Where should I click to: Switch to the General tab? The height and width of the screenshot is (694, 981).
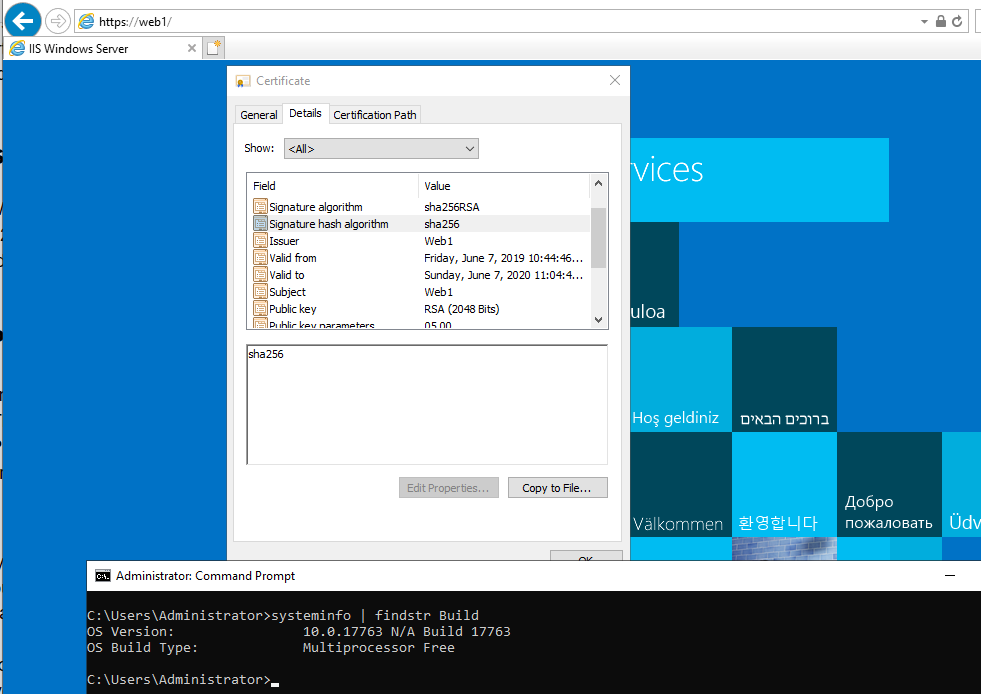[258, 115]
